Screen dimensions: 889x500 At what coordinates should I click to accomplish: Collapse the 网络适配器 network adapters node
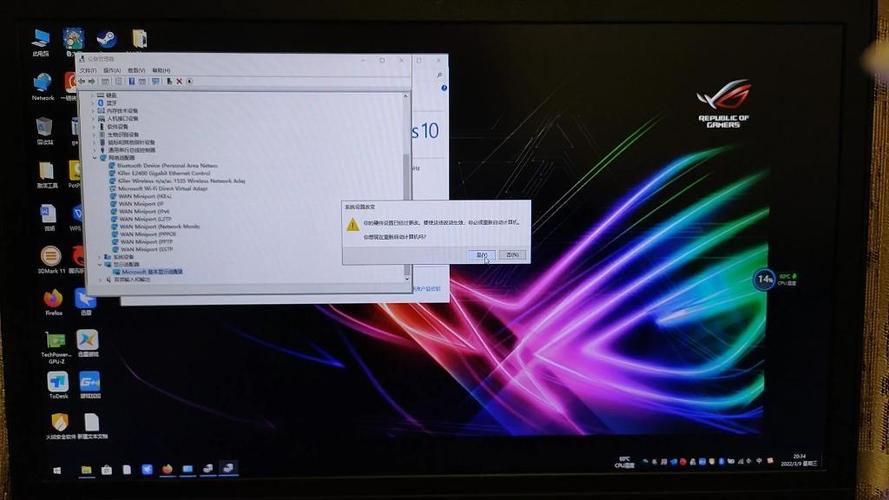[95, 158]
